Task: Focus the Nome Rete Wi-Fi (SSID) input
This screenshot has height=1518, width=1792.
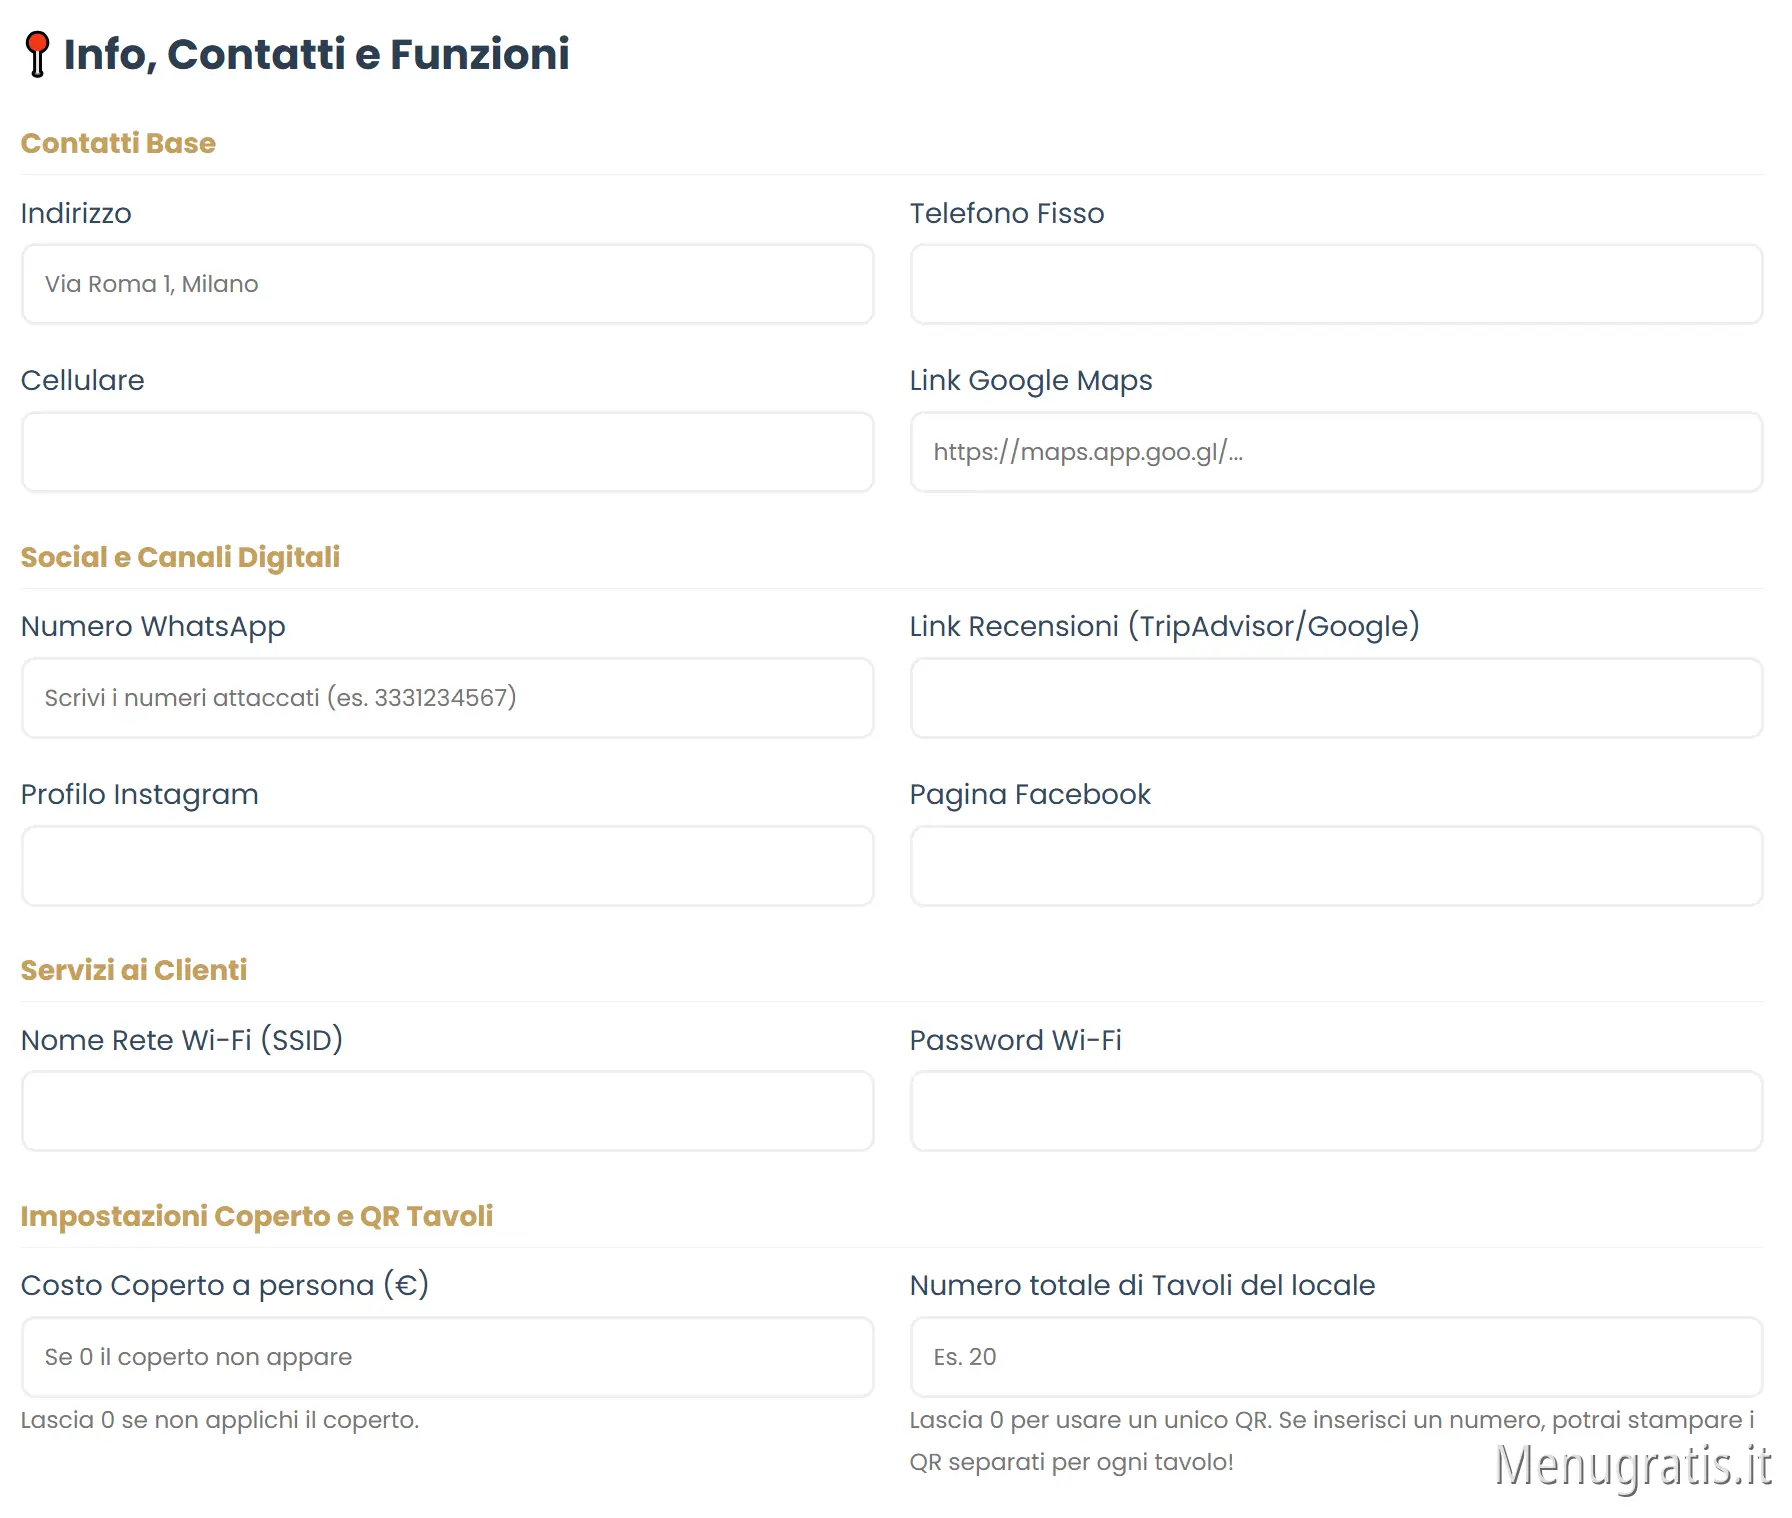Action: (447, 1111)
